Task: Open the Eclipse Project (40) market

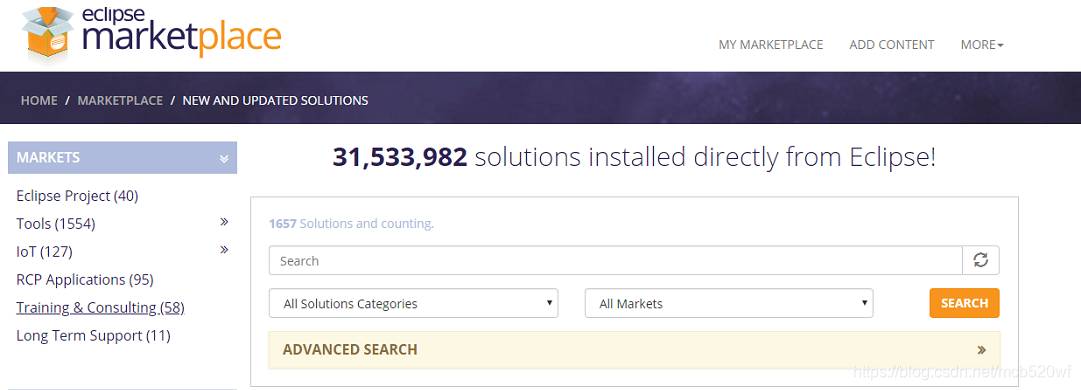Action: tap(77, 196)
